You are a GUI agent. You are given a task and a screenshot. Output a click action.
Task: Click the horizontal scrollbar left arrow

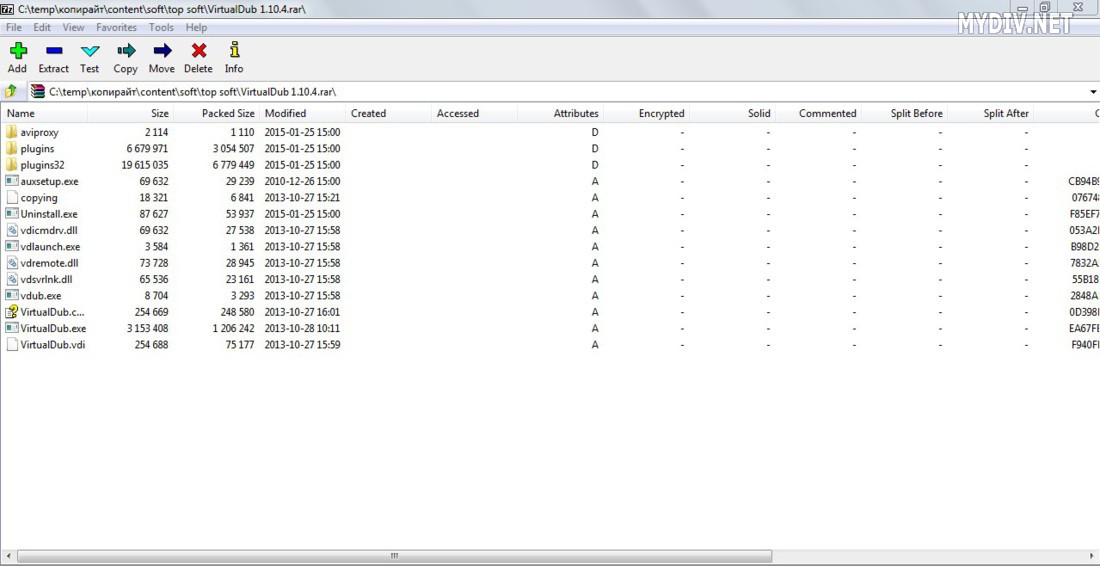click(x=7, y=556)
